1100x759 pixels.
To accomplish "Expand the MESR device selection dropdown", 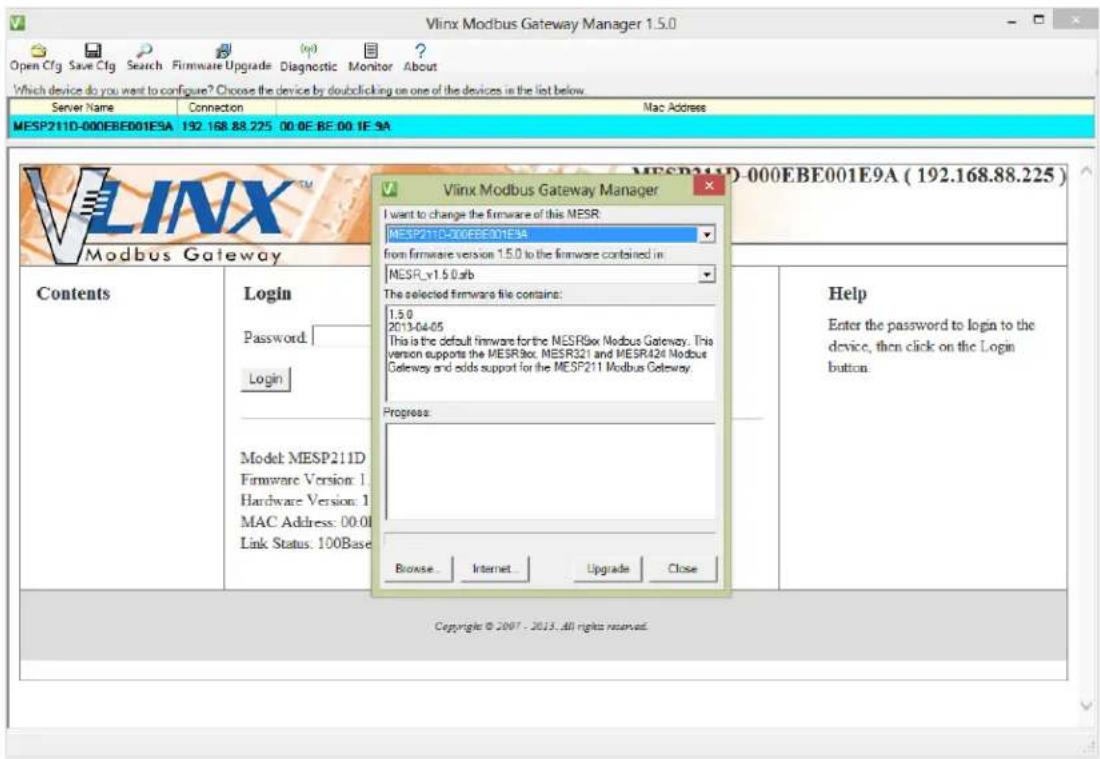I will coord(707,234).
